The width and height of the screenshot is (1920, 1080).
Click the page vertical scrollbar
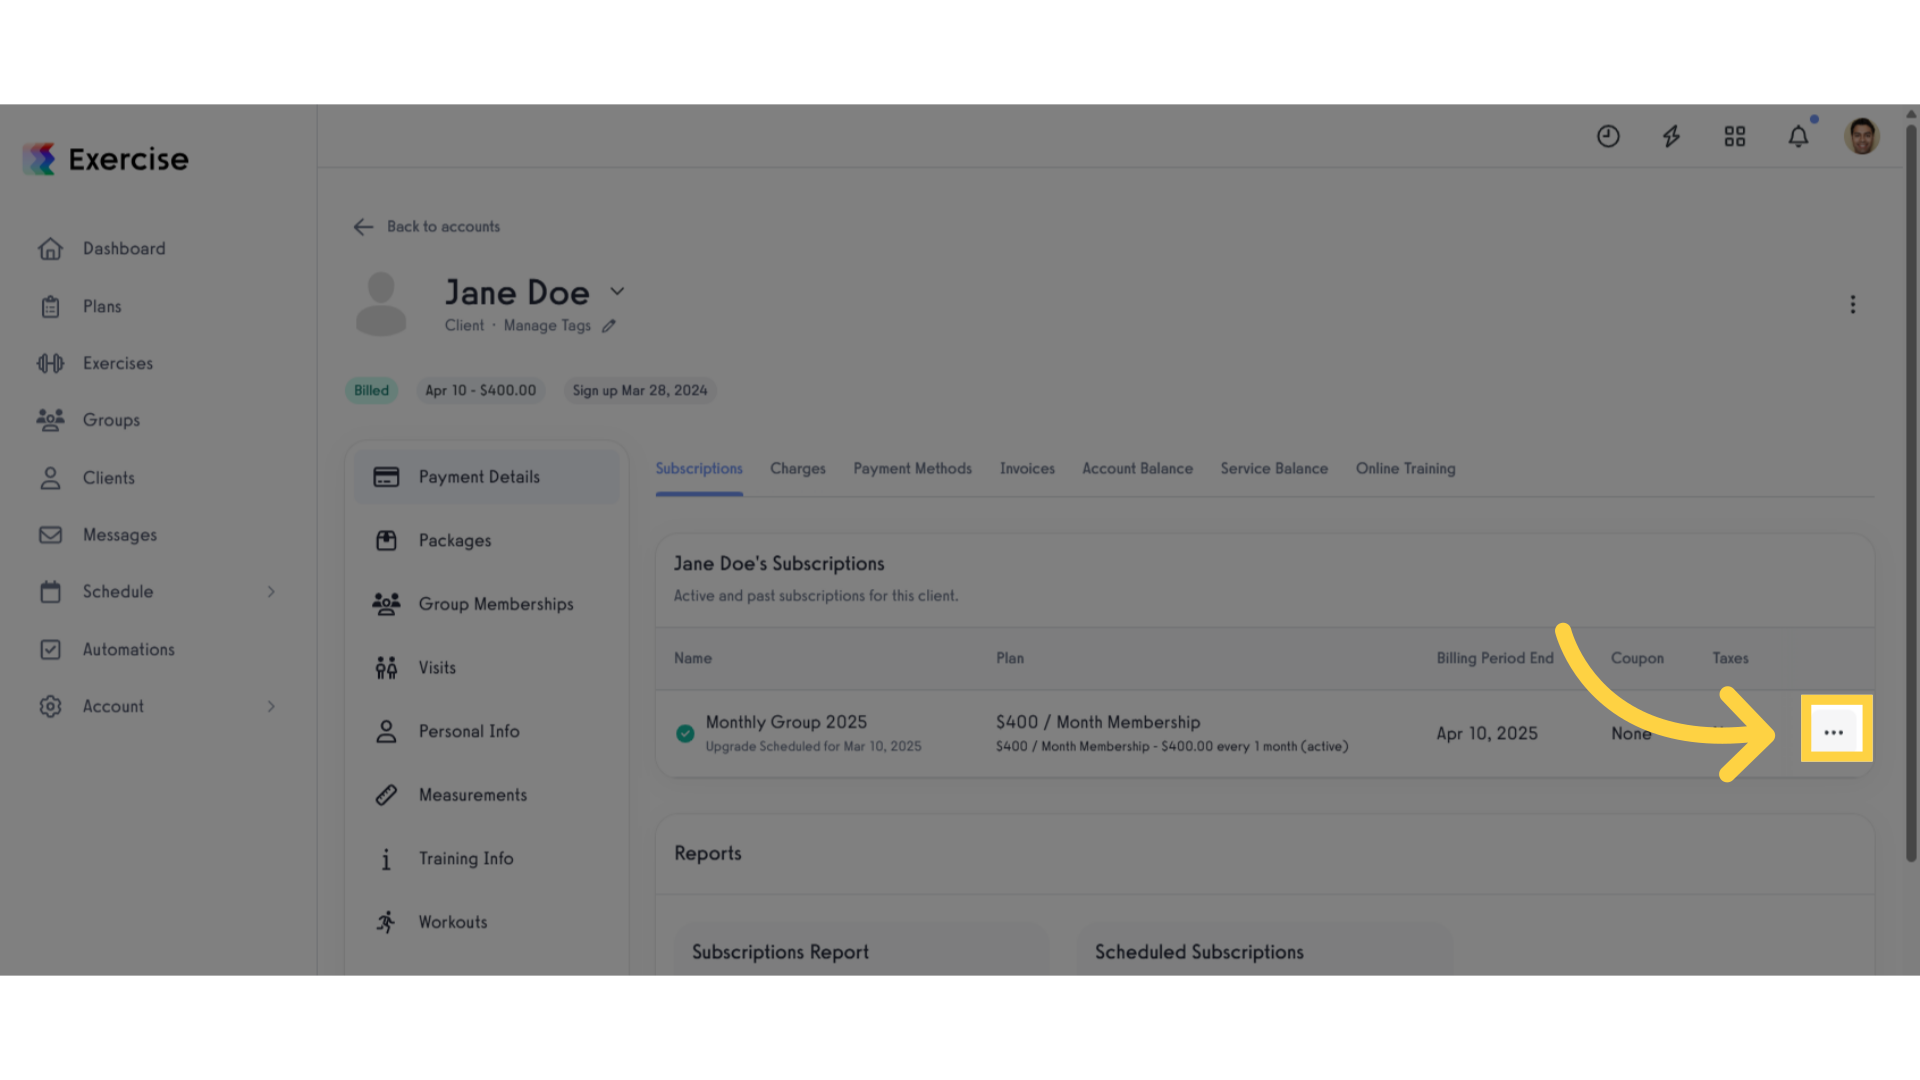1911,490
